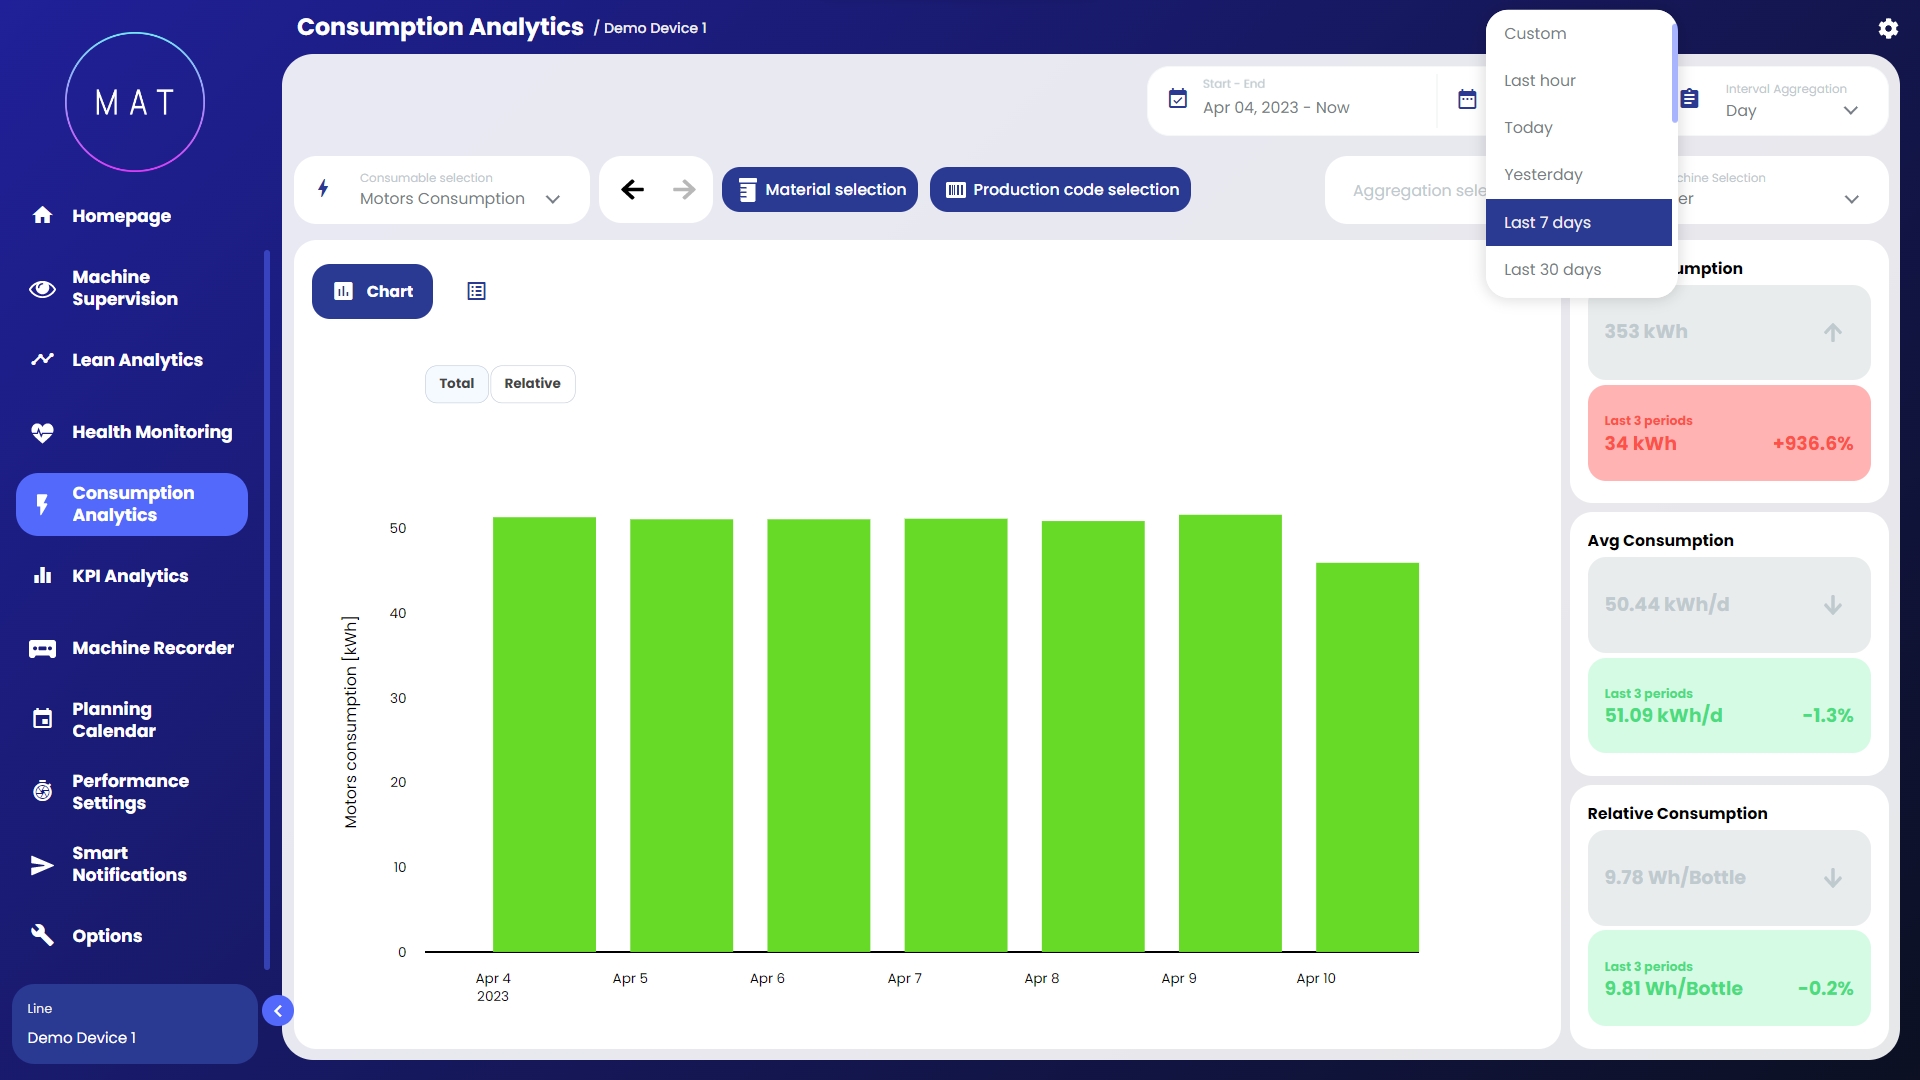
Task: Open Production code selection button
Action: [1060, 189]
